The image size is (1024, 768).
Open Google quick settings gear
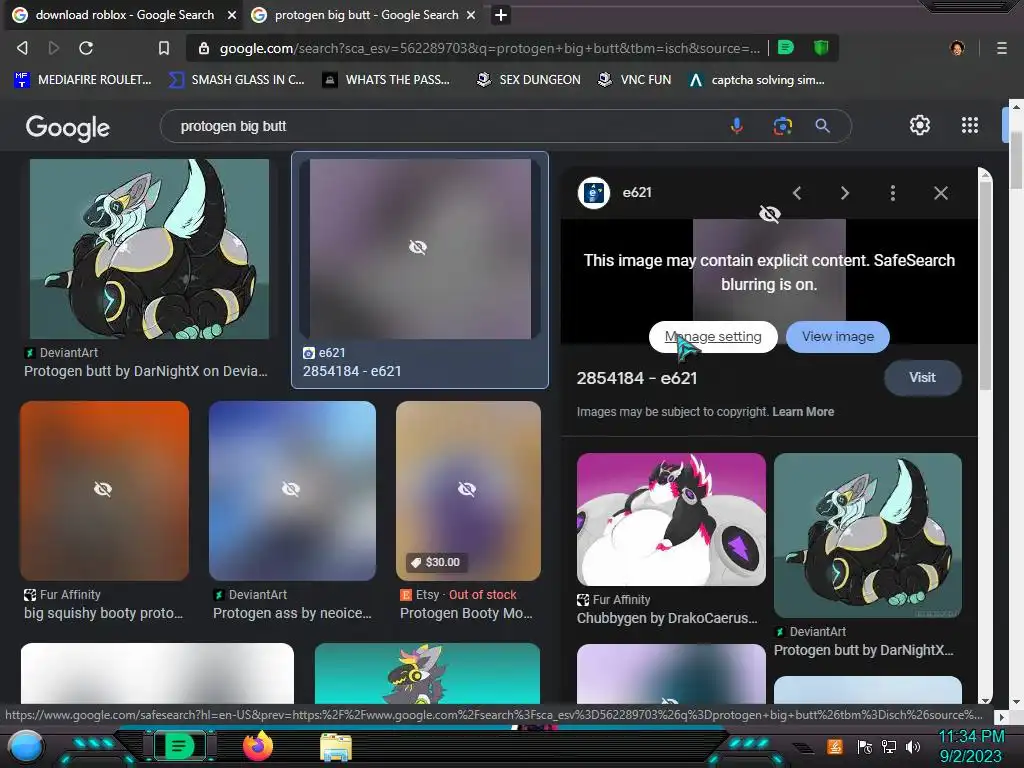tap(920, 125)
